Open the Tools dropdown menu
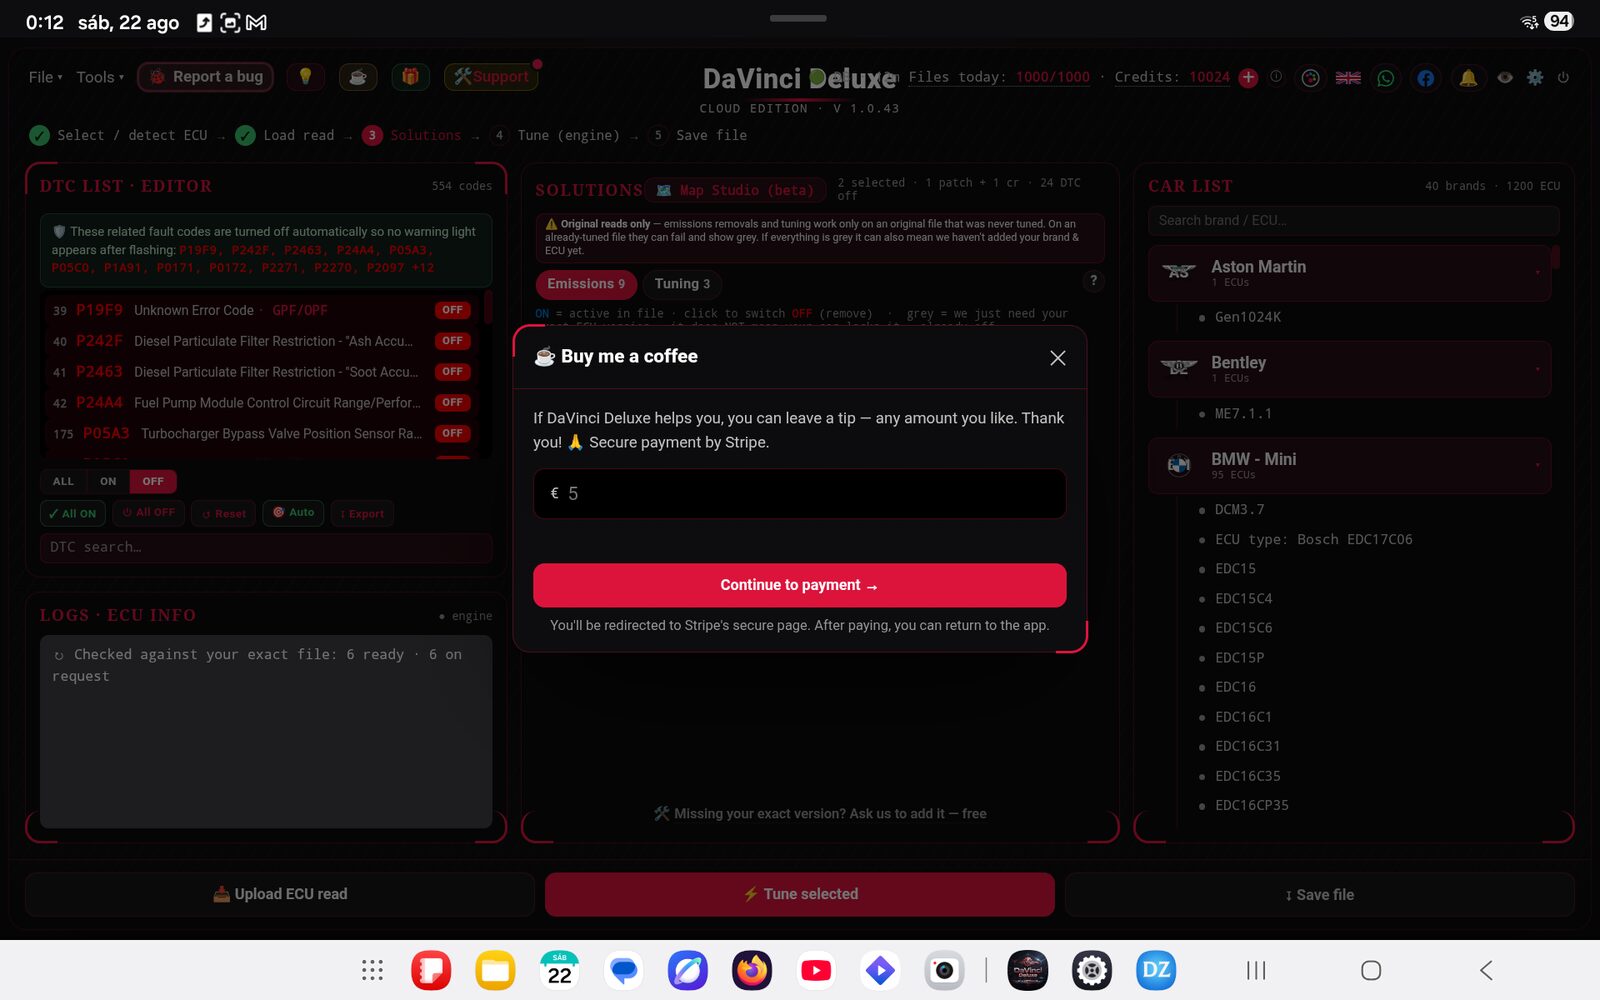The height and width of the screenshot is (1000, 1600). (100, 77)
